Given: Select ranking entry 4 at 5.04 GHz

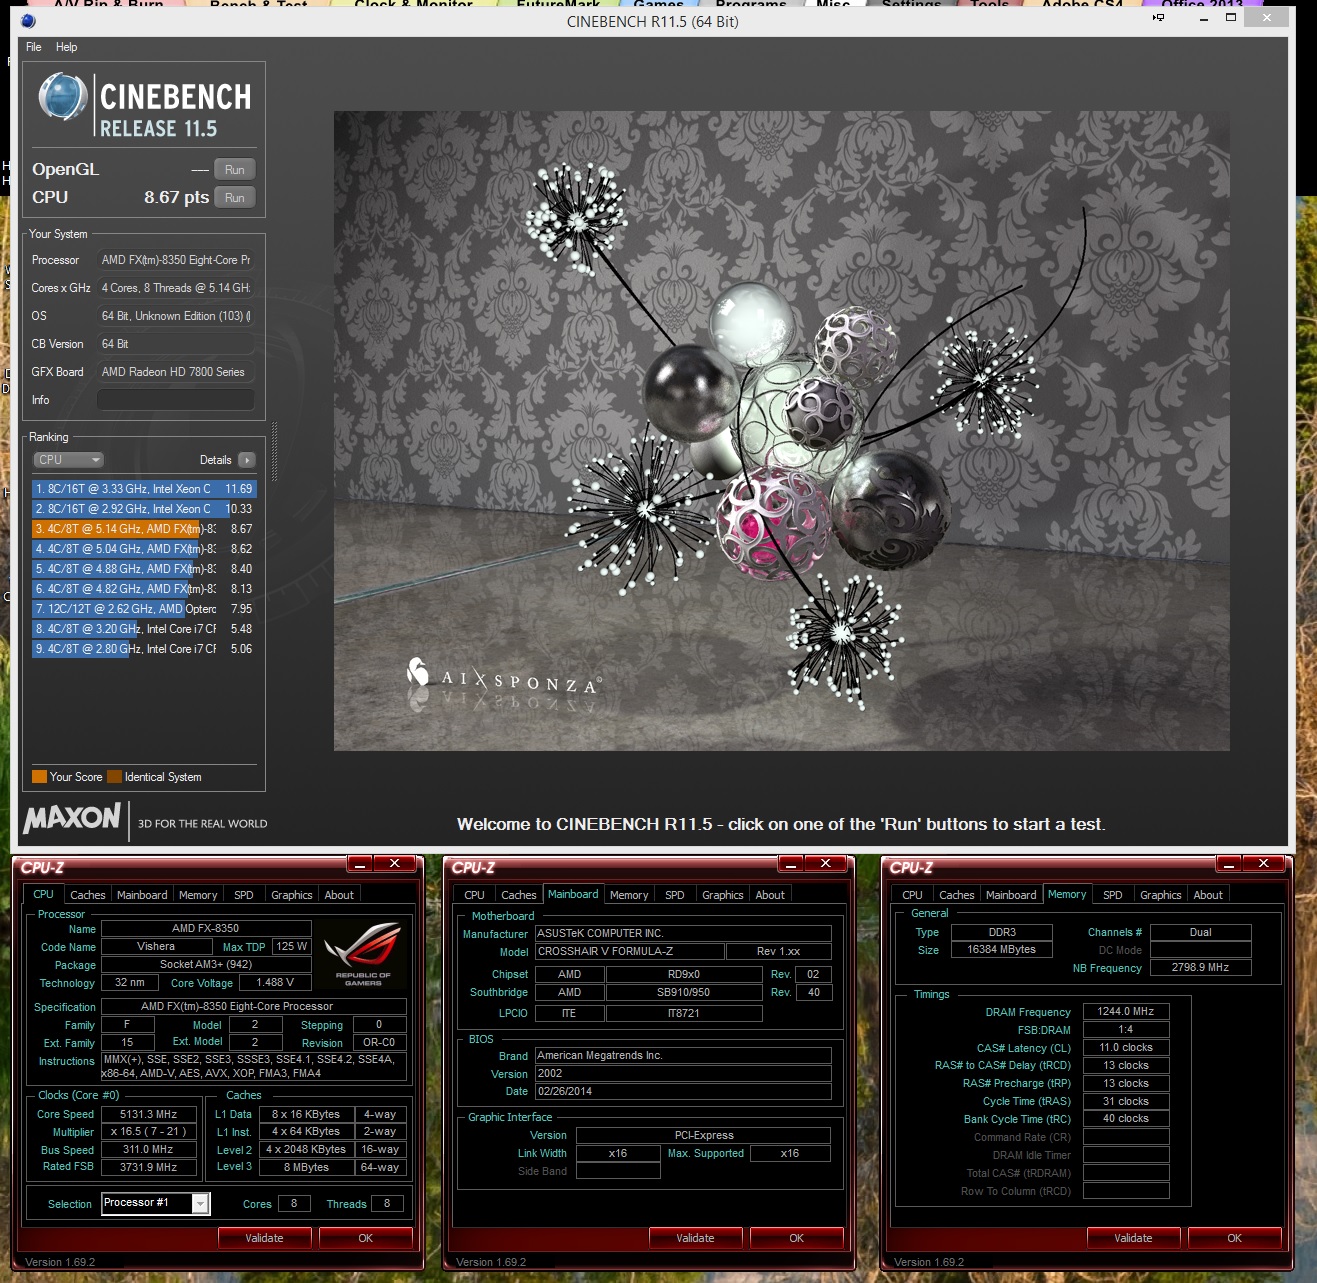Looking at the screenshot, I should [x=144, y=549].
